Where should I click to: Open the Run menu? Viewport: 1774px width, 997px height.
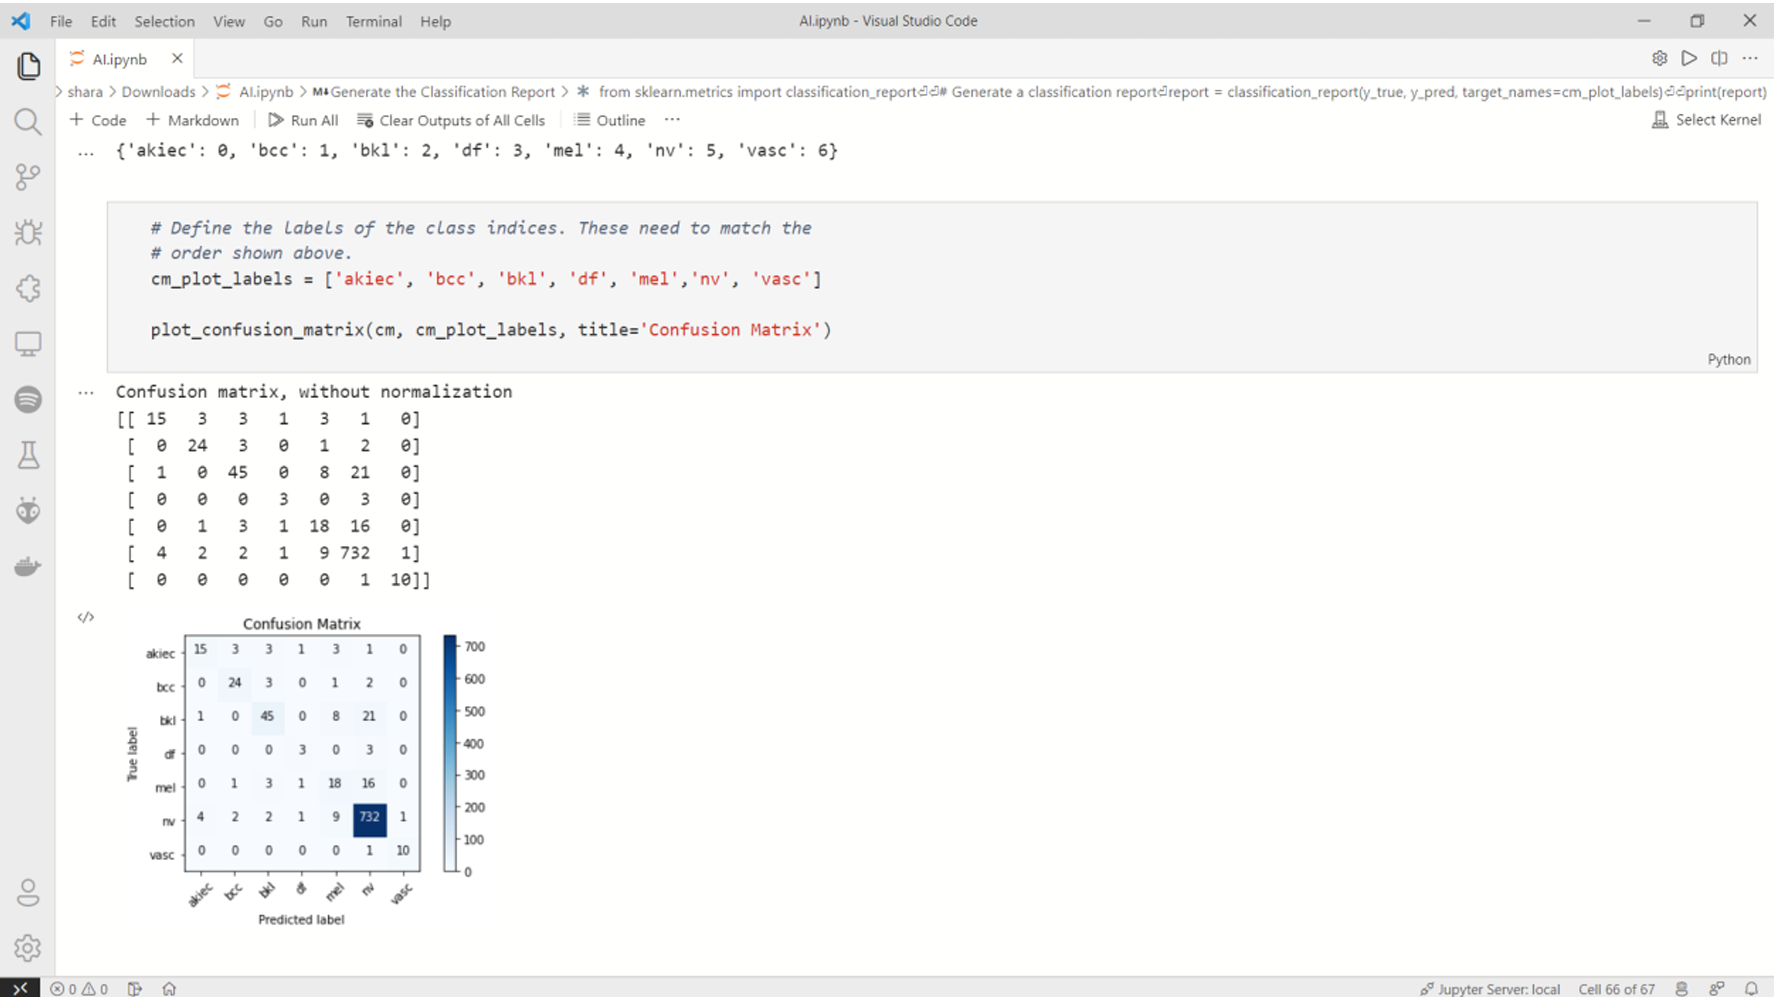tap(314, 21)
